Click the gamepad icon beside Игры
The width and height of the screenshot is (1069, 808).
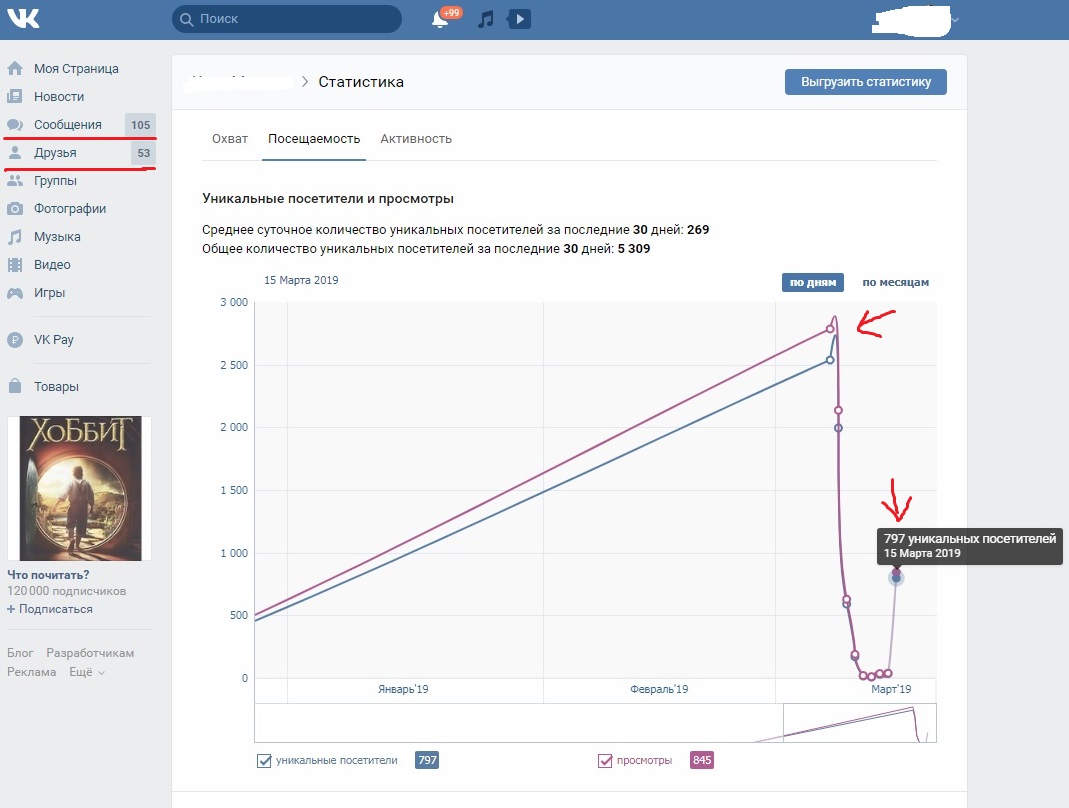[15, 293]
